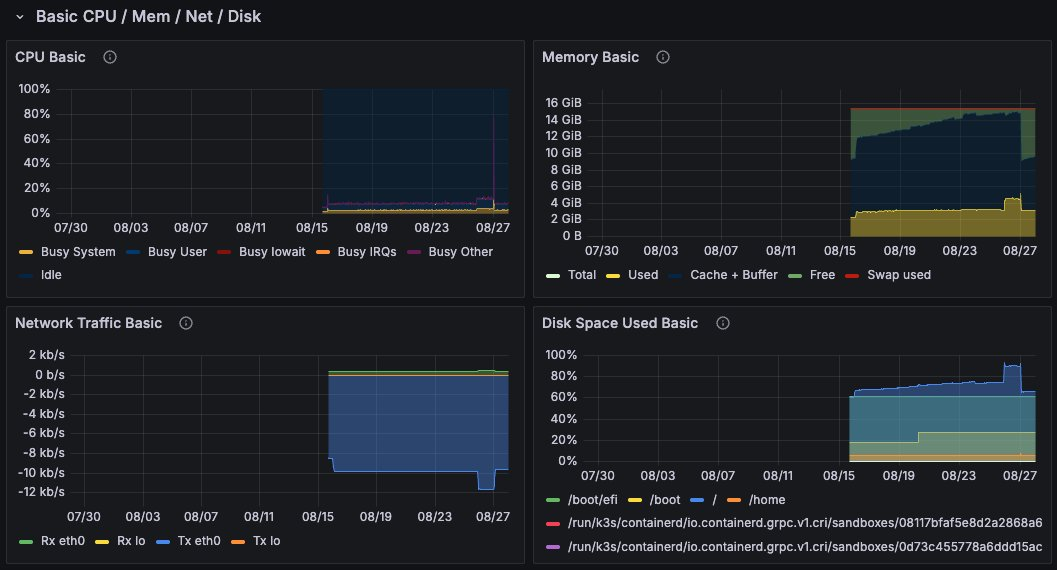Toggle the Busy Iowait series label
The height and width of the screenshot is (570, 1057).
point(273,252)
